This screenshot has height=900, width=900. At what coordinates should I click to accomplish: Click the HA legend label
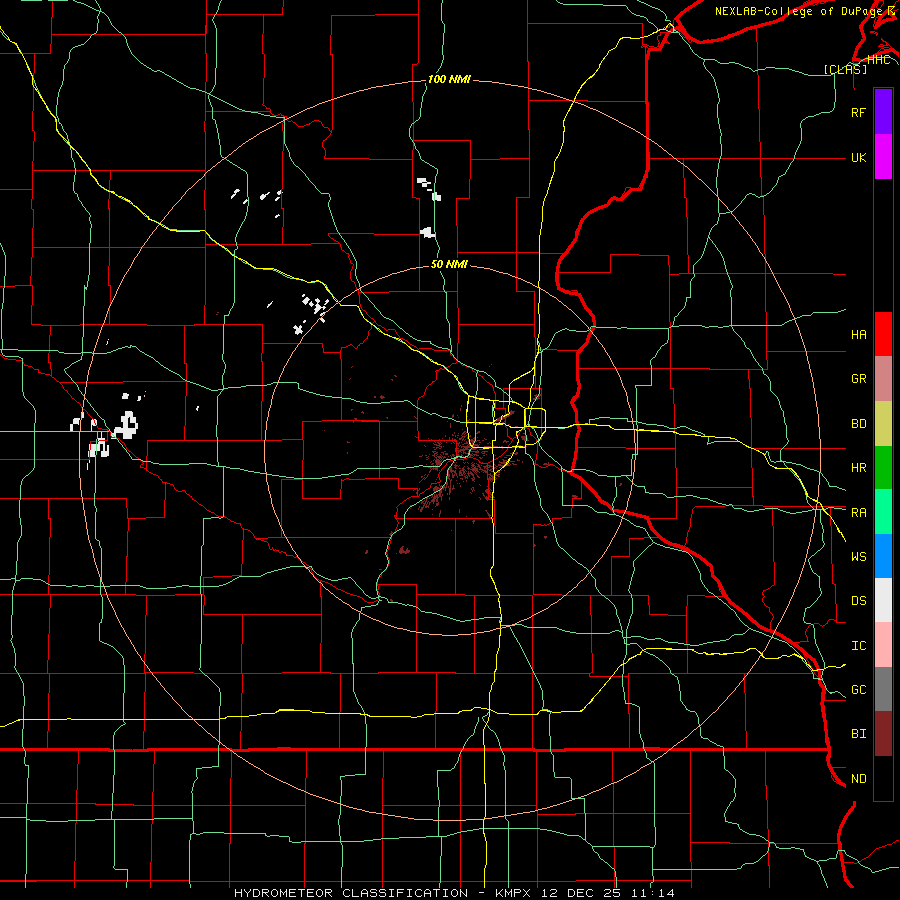pyautogui.click(x=858, y=334)
